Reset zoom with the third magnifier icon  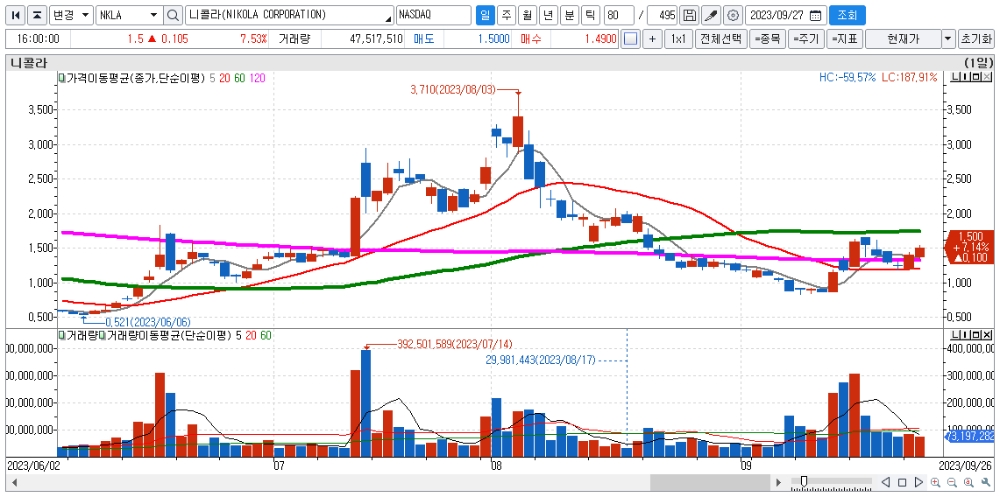pos(967,482)
